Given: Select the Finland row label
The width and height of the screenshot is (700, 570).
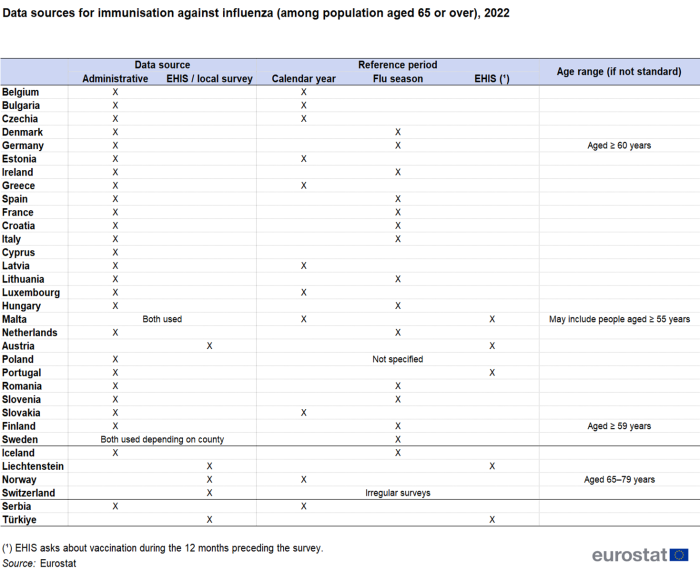Looking at the screenshot, I should tap(19, 426).
